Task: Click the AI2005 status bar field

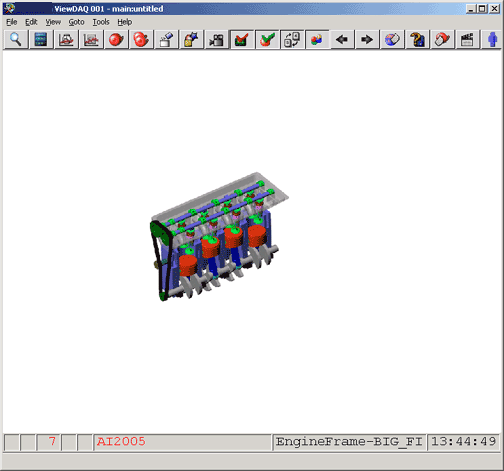Action: [x=183, y=442]
